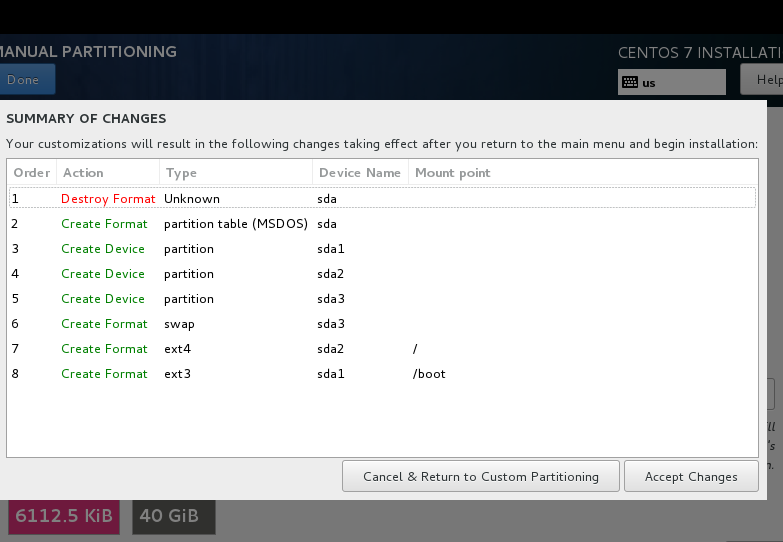Select the Create Format action in row 2
Screen dimensions: 783x542
(104, 224)
